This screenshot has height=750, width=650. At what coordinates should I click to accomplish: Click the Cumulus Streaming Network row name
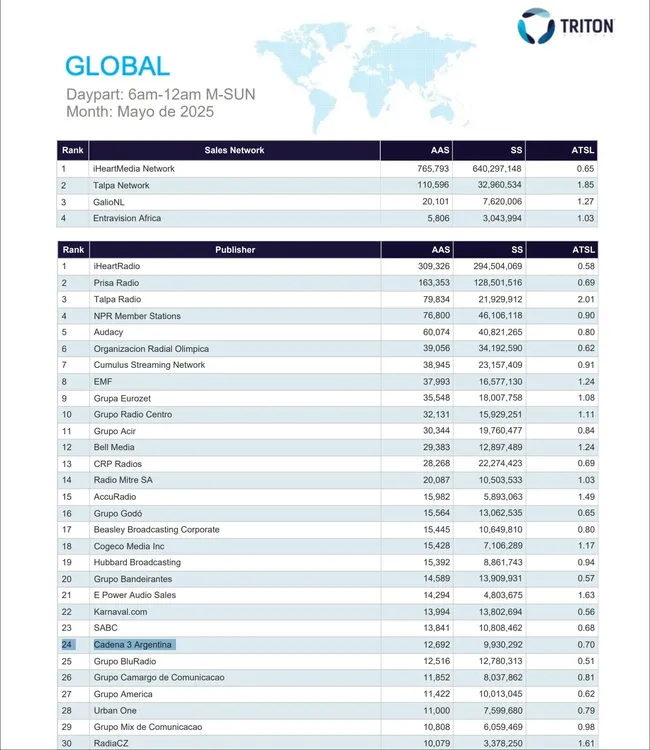[149, 365]
